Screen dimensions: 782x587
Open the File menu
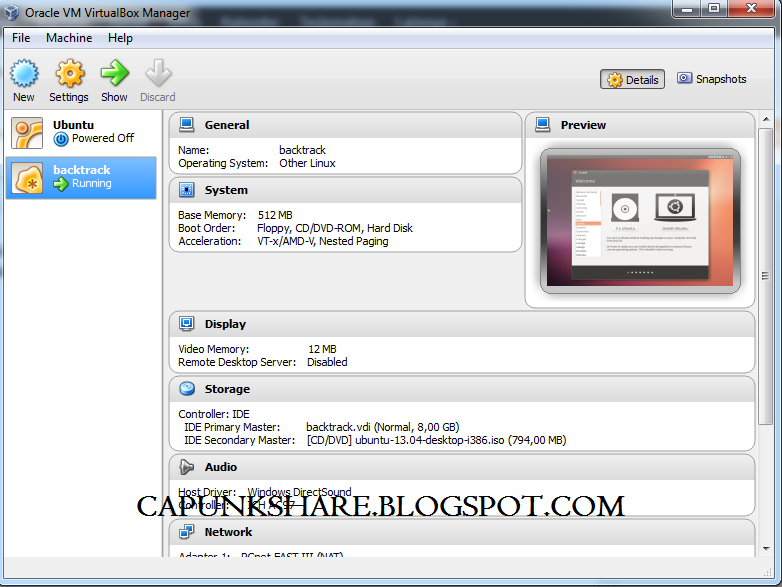pyautogui.click(x=21, y=38)
